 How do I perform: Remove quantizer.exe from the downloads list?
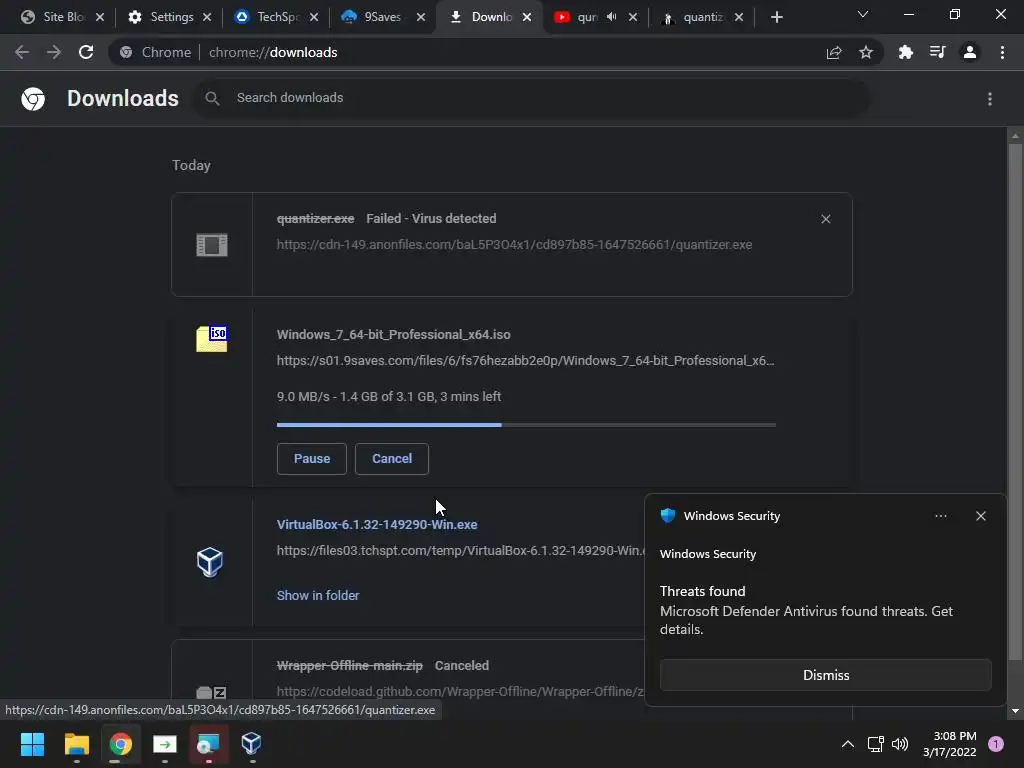[x=826, y=219]
